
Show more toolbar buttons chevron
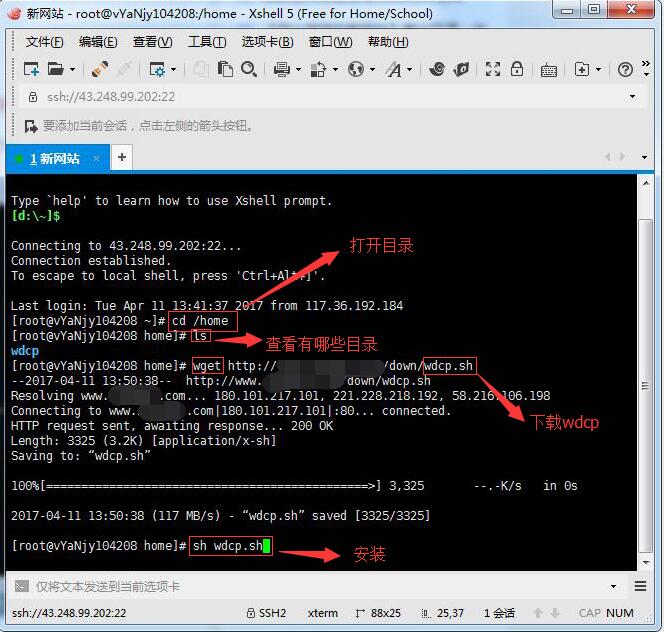(x=646, y=64)
